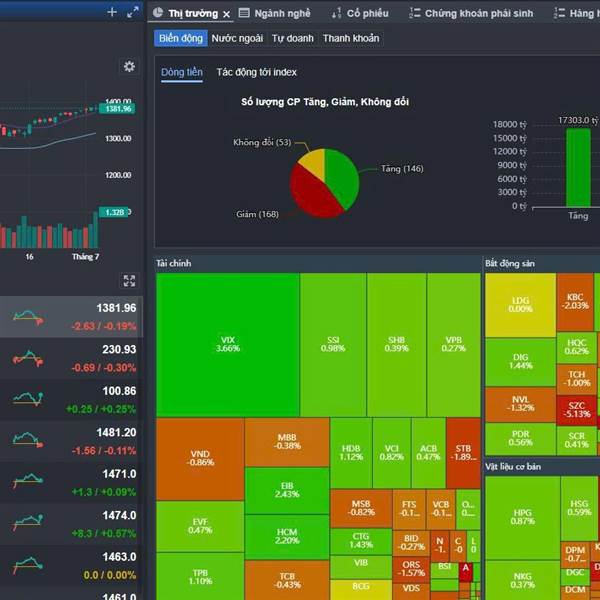Click the VCI 0.82% heatmap tile
The image size is (600, 600).
[x=391, y=453]
